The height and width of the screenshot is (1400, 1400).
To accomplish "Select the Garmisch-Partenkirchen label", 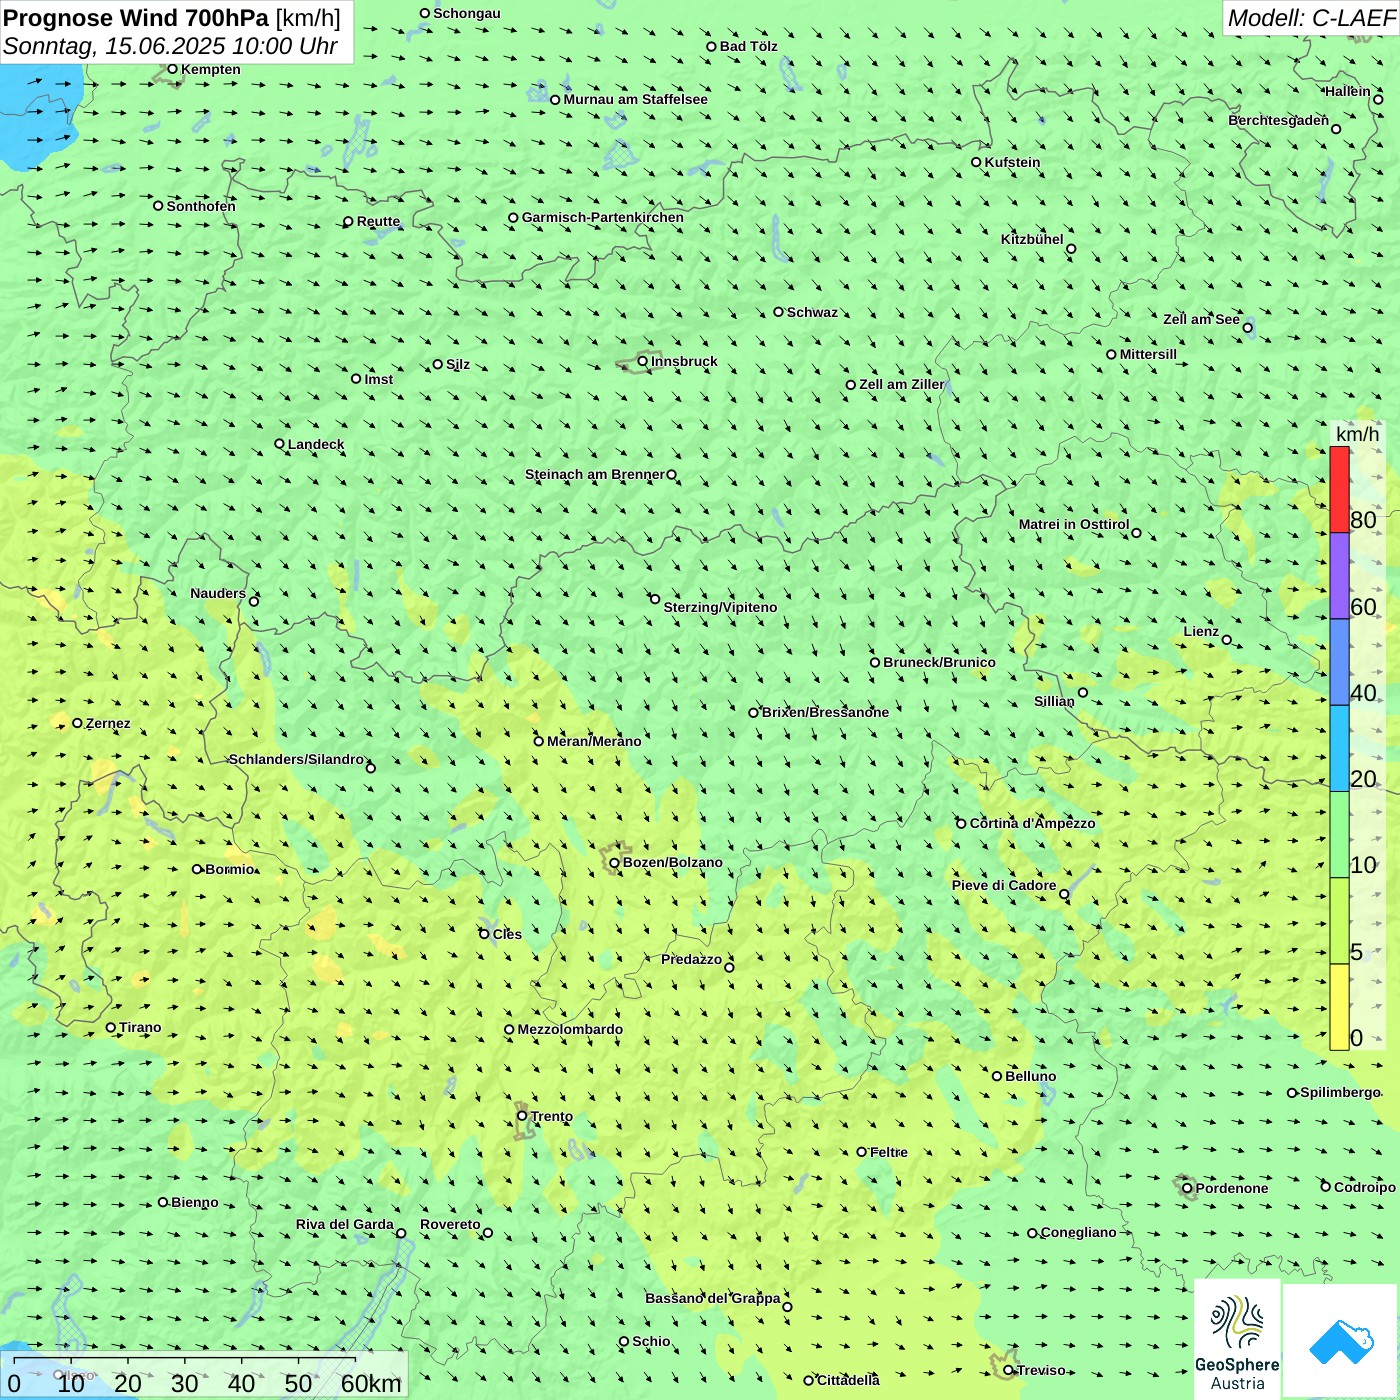I will click(x=603, y=217).
